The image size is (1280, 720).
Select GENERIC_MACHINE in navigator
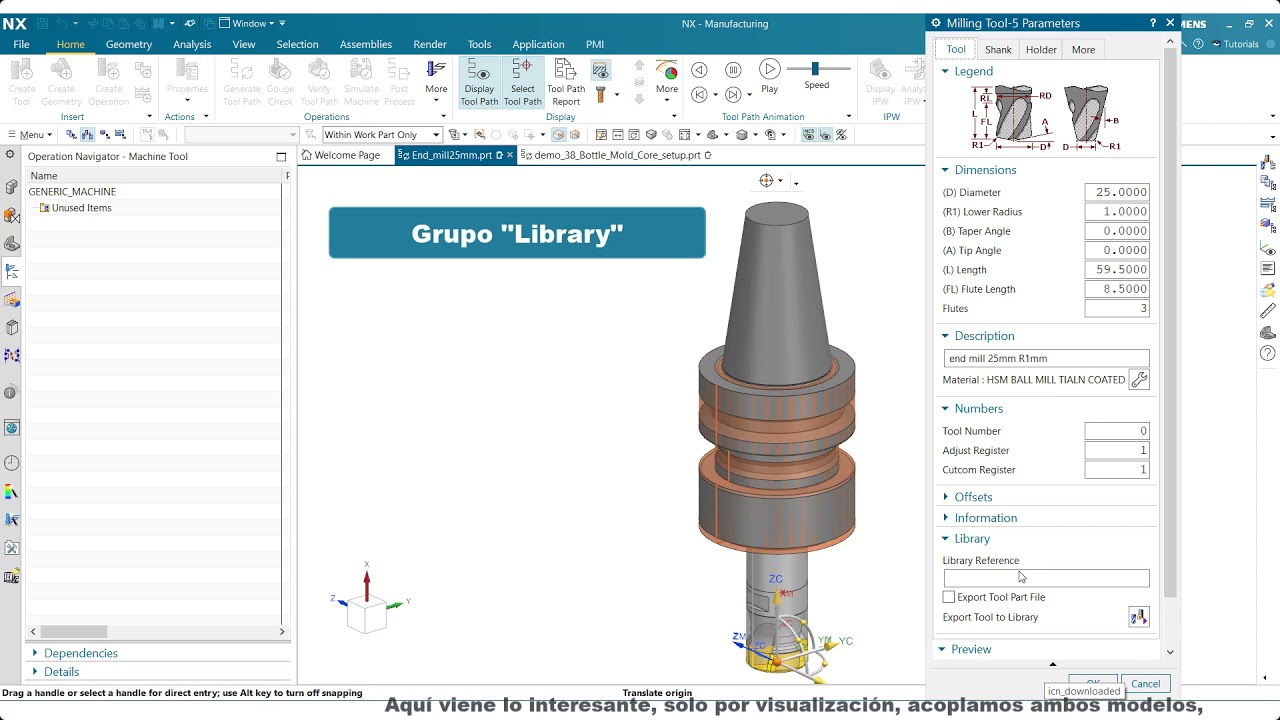(72, 192)
